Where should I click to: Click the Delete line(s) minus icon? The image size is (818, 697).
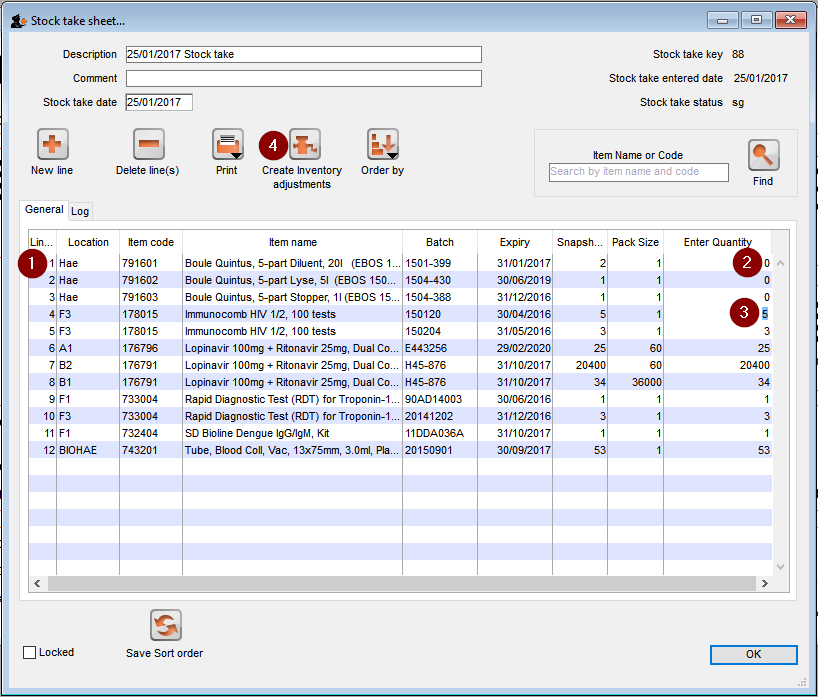click(148, 146)
